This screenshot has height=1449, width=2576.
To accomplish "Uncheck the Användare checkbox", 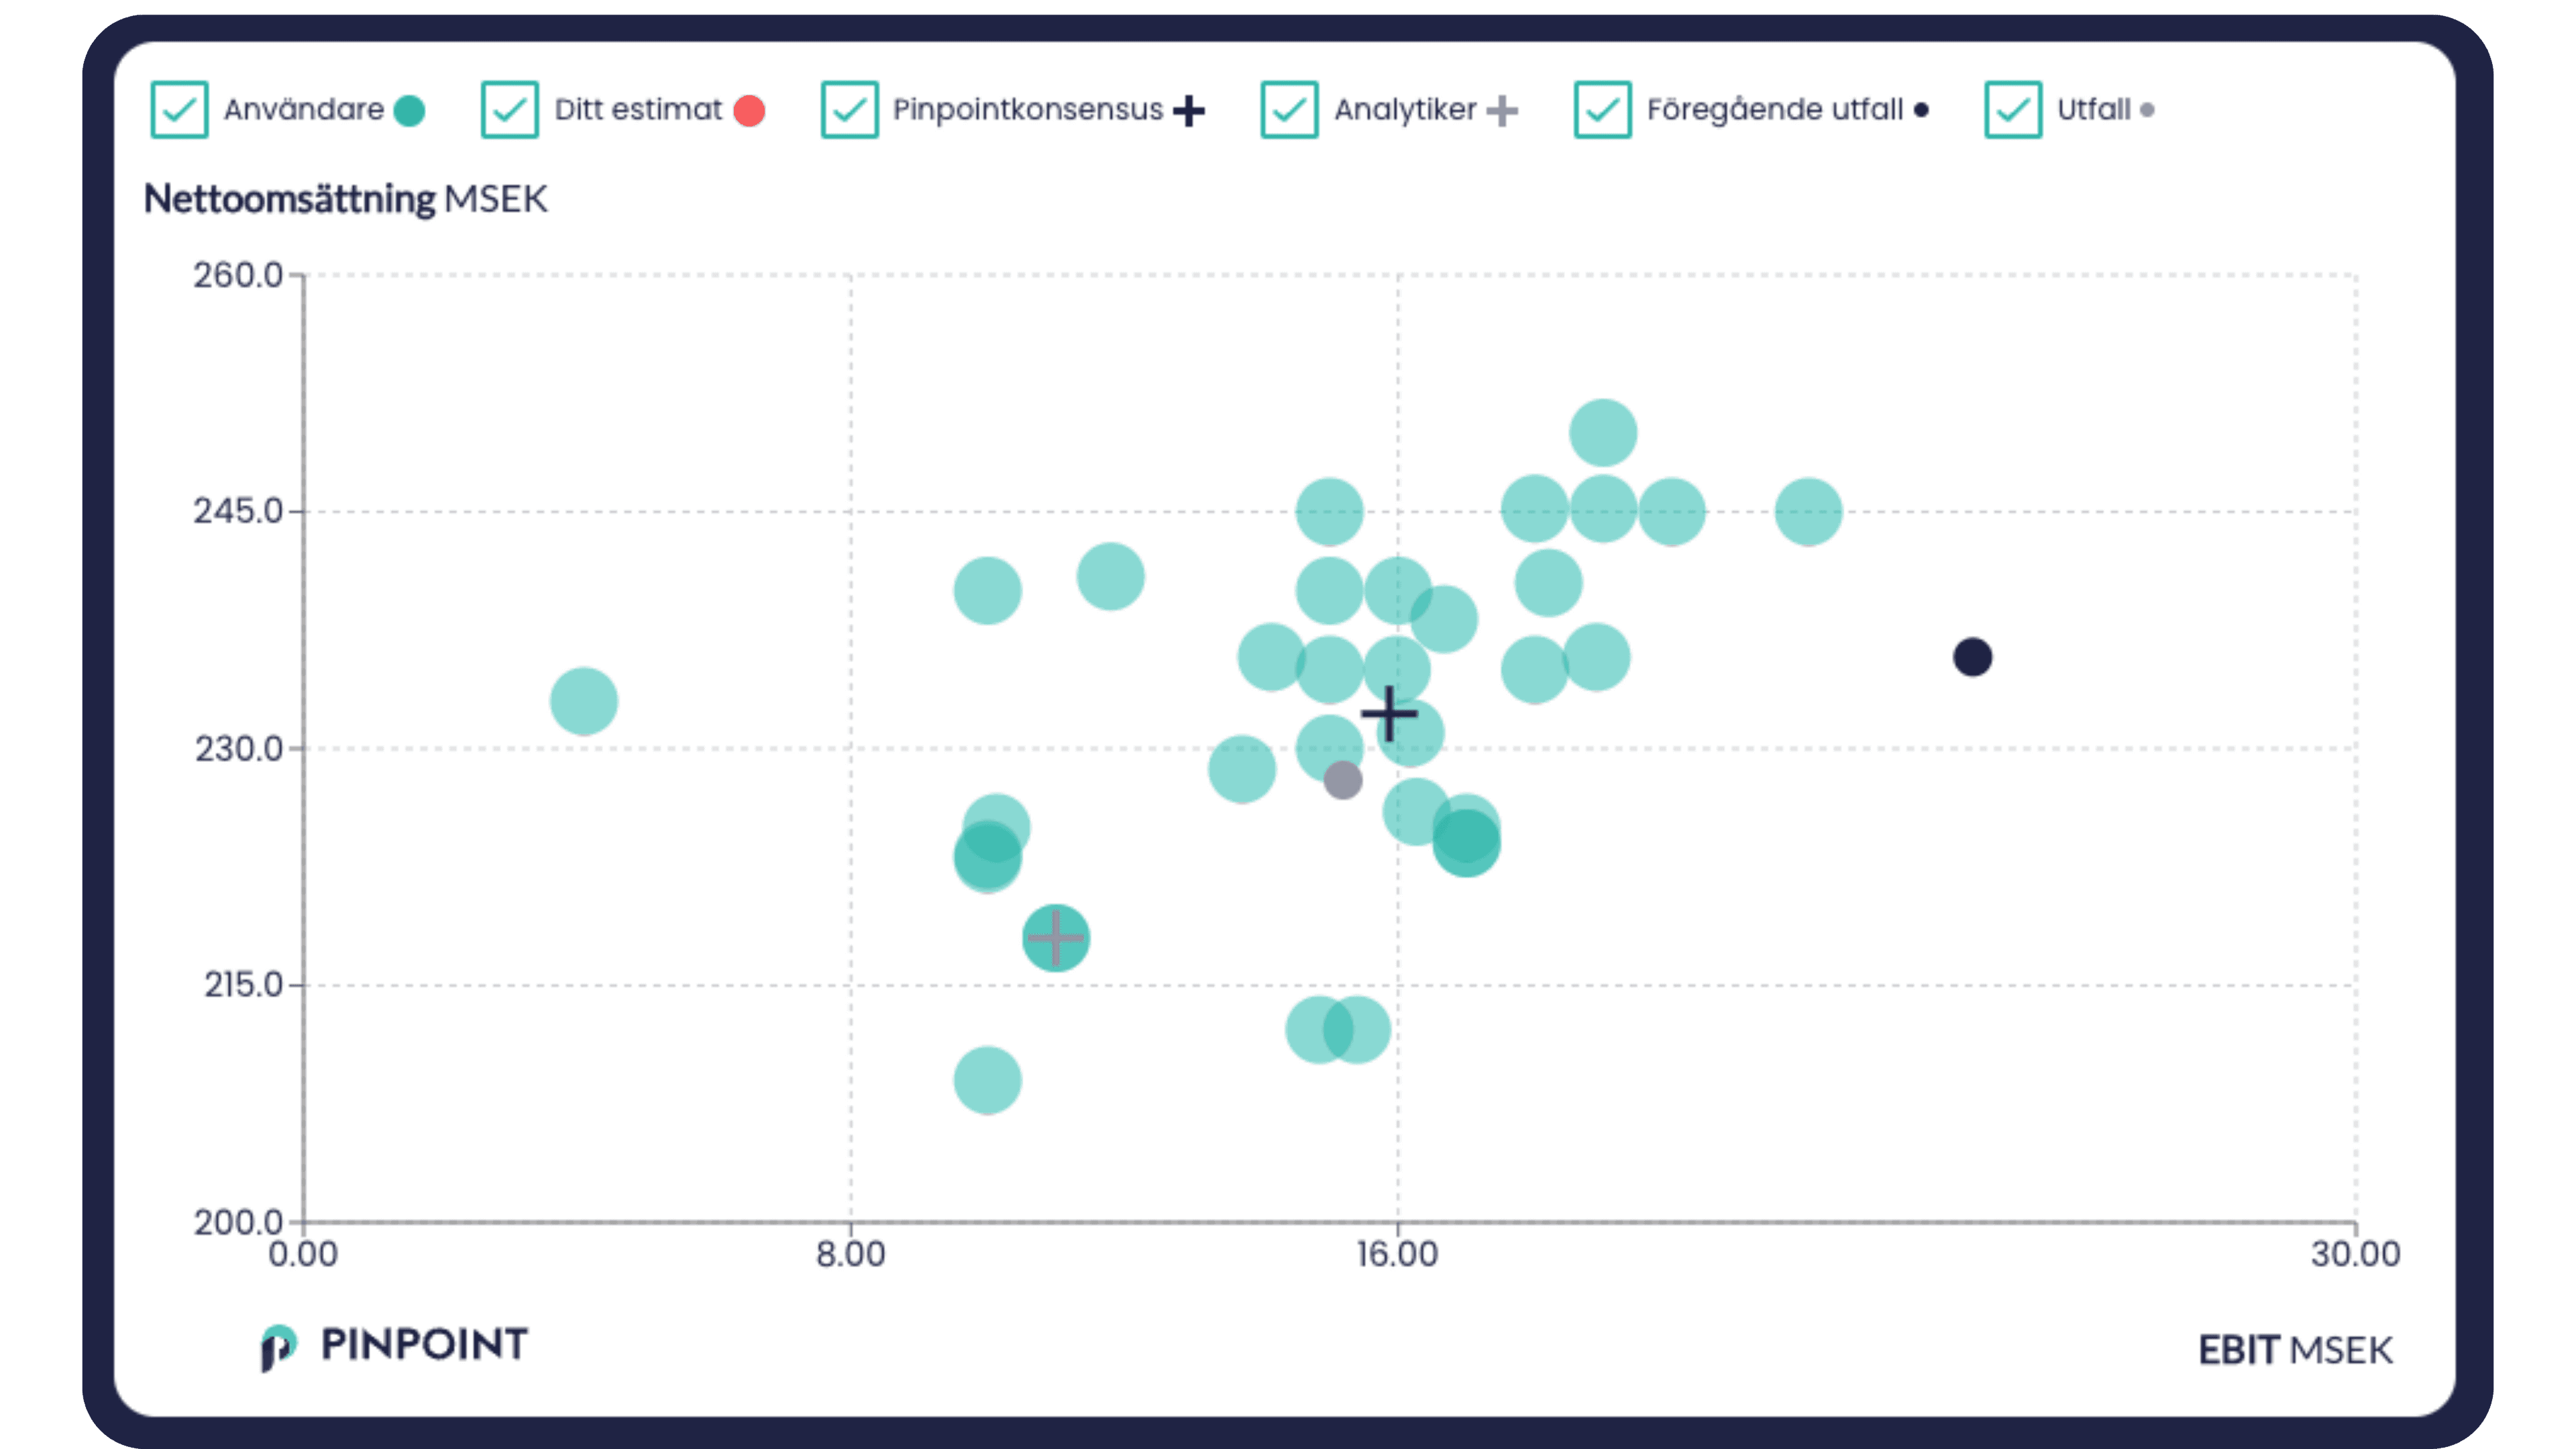I will [x=179, y=109].
